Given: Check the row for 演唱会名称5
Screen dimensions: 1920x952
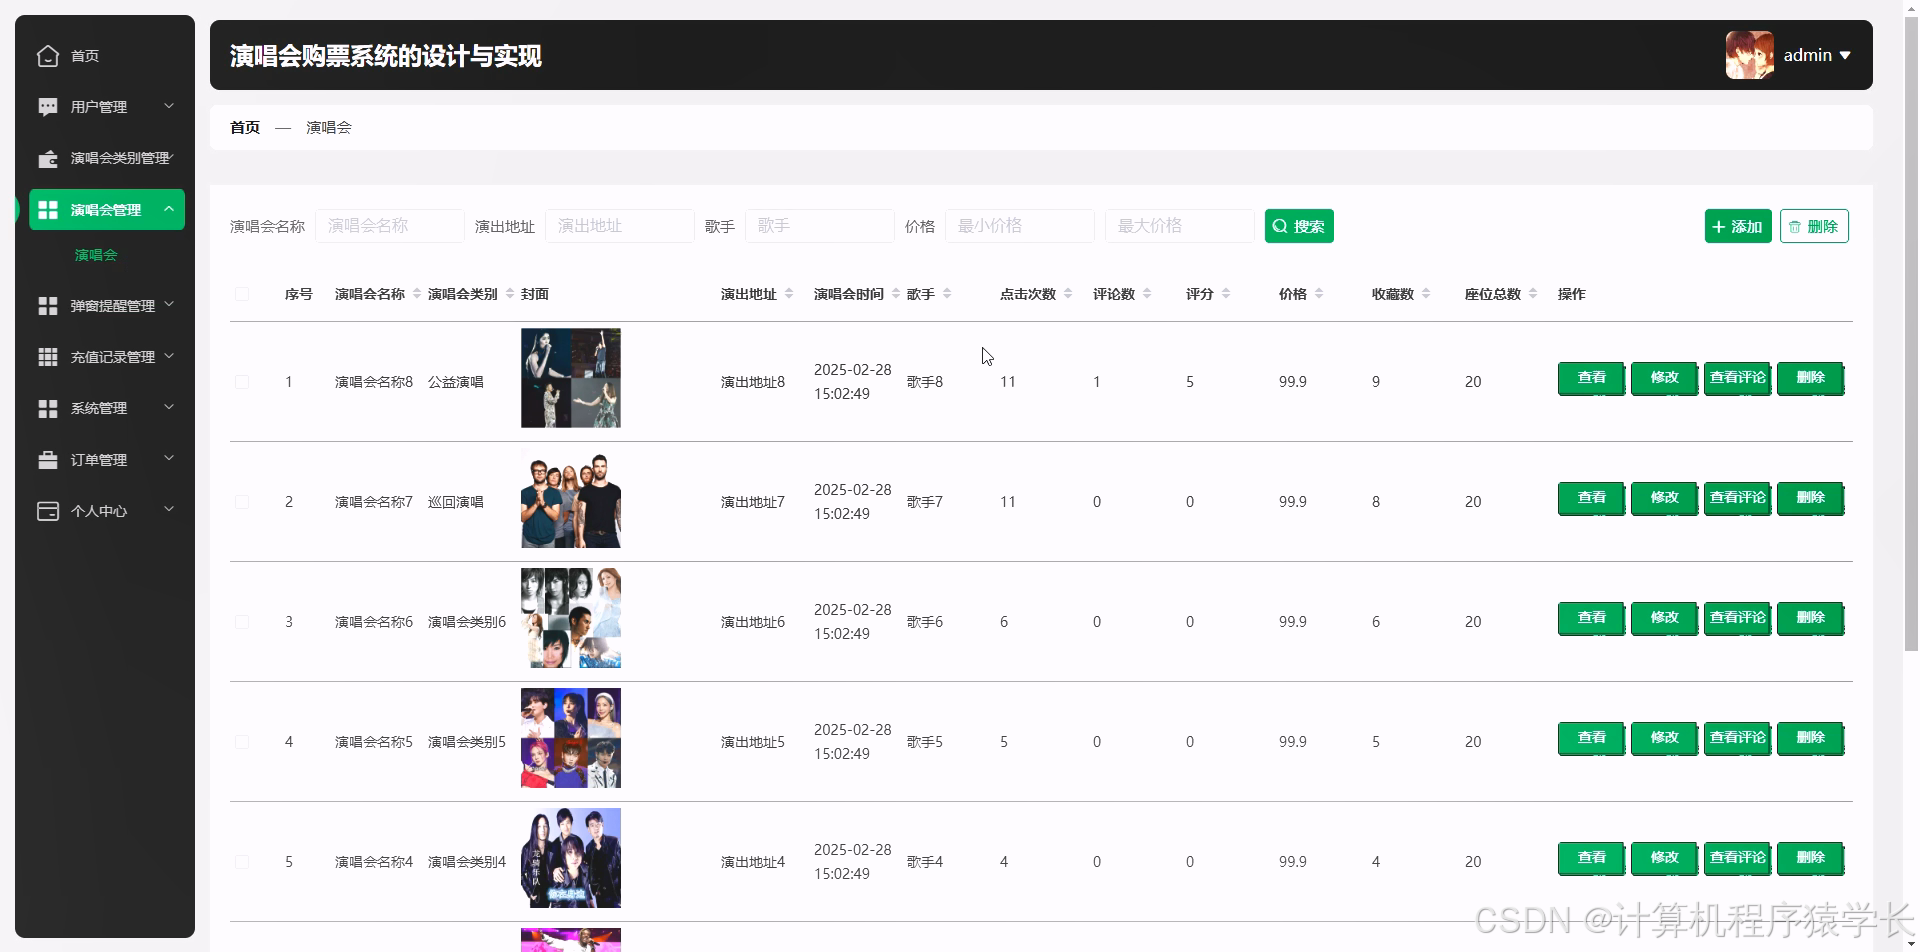Looking at the screenshot, I should [x=242, y=742].
